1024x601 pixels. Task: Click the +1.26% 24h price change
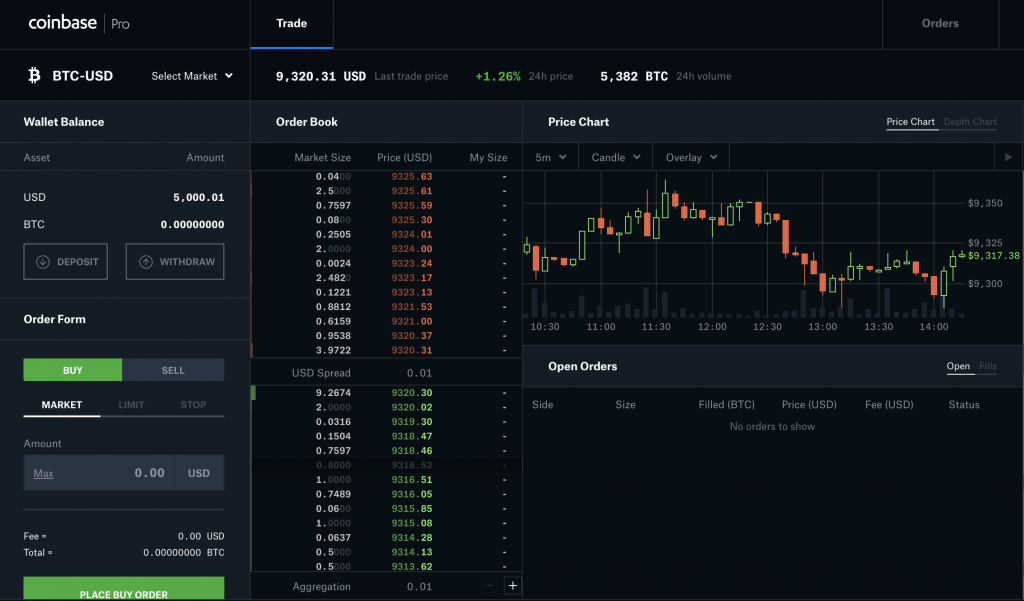point(498,76)
